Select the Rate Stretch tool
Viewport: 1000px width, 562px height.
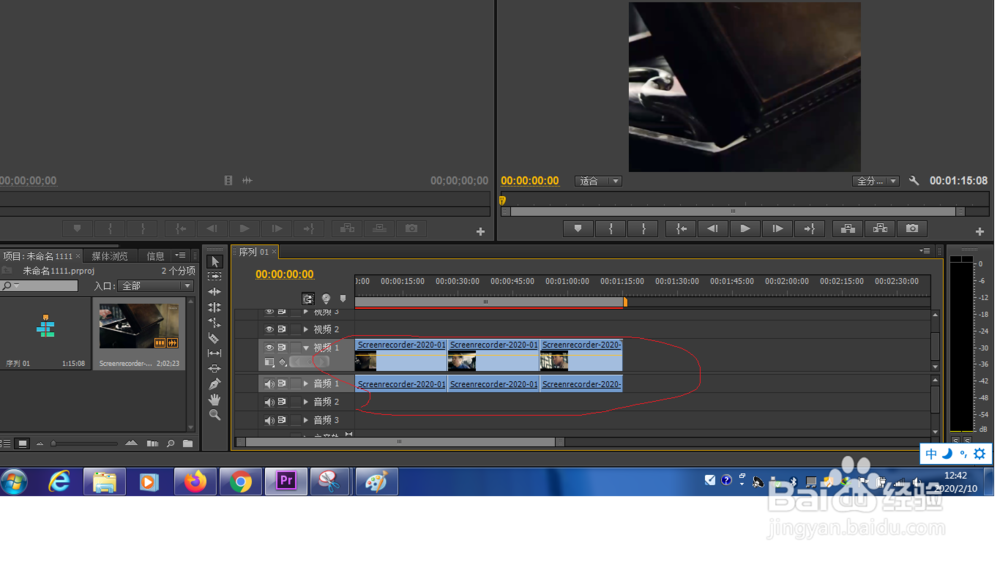point(215,322)
